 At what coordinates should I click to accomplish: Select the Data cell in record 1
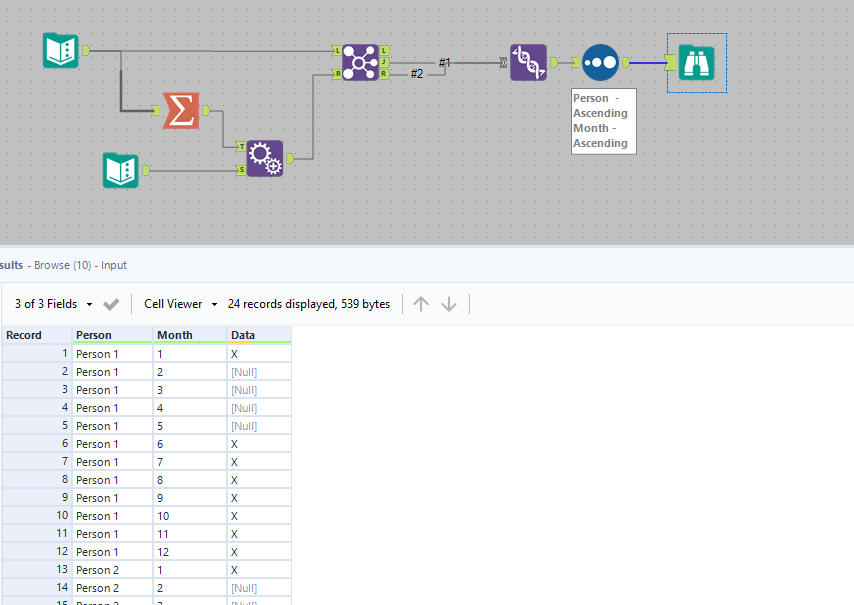coord(258,354)
